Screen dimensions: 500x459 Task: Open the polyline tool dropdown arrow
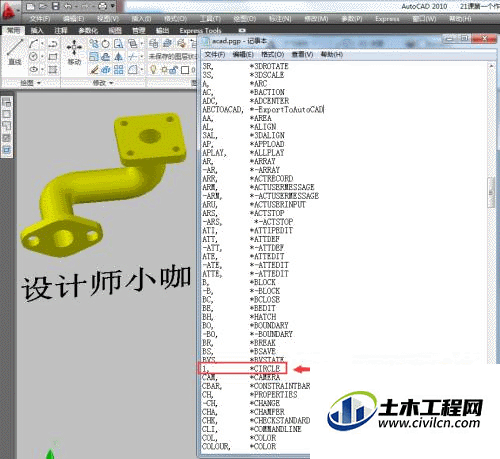click(42, 44)
